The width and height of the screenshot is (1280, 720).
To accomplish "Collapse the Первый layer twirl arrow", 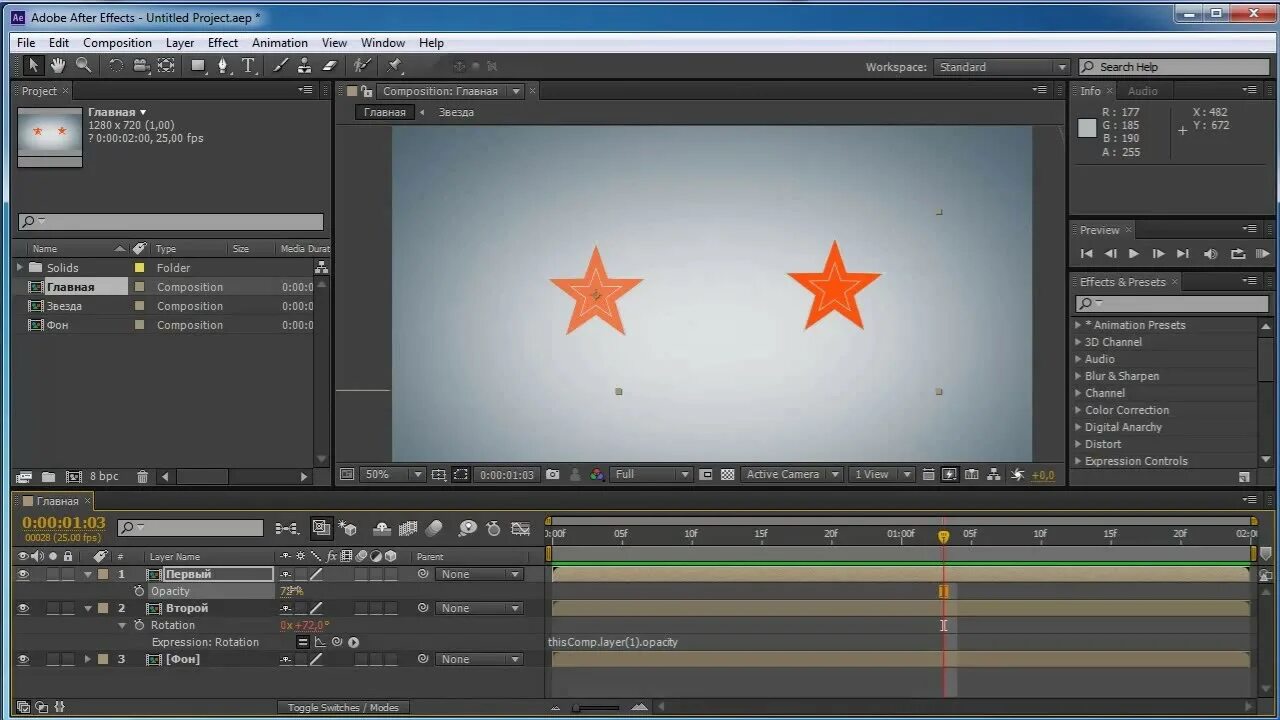I will pyautogui.click(x=87, y=574).
